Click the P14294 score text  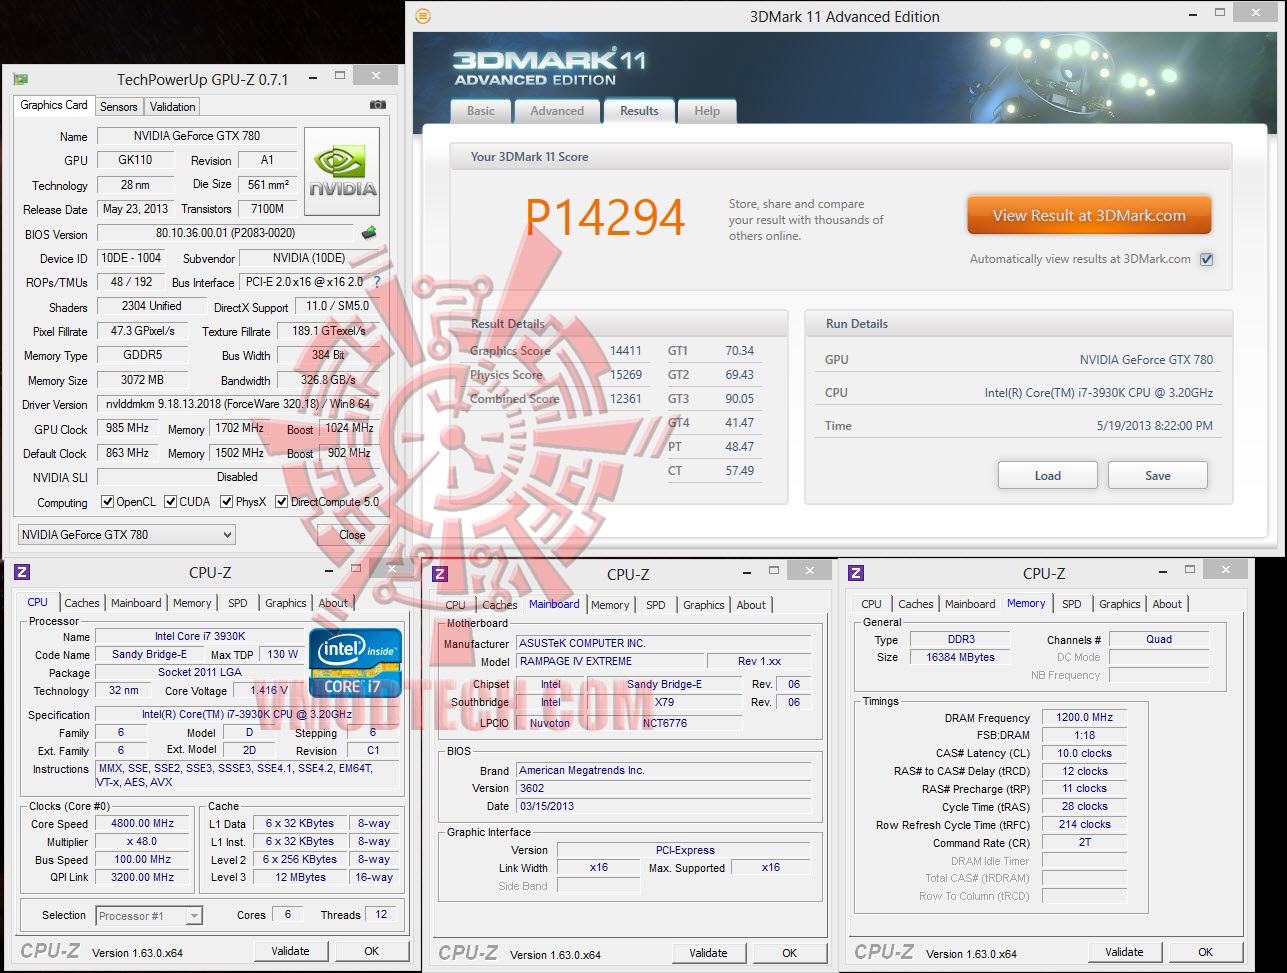click(605, 218)
